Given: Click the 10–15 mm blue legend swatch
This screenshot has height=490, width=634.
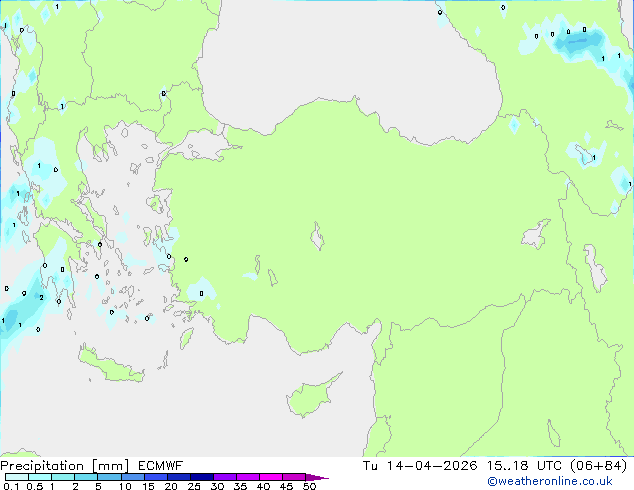Looking at the screenshot, I should [132, 477].
